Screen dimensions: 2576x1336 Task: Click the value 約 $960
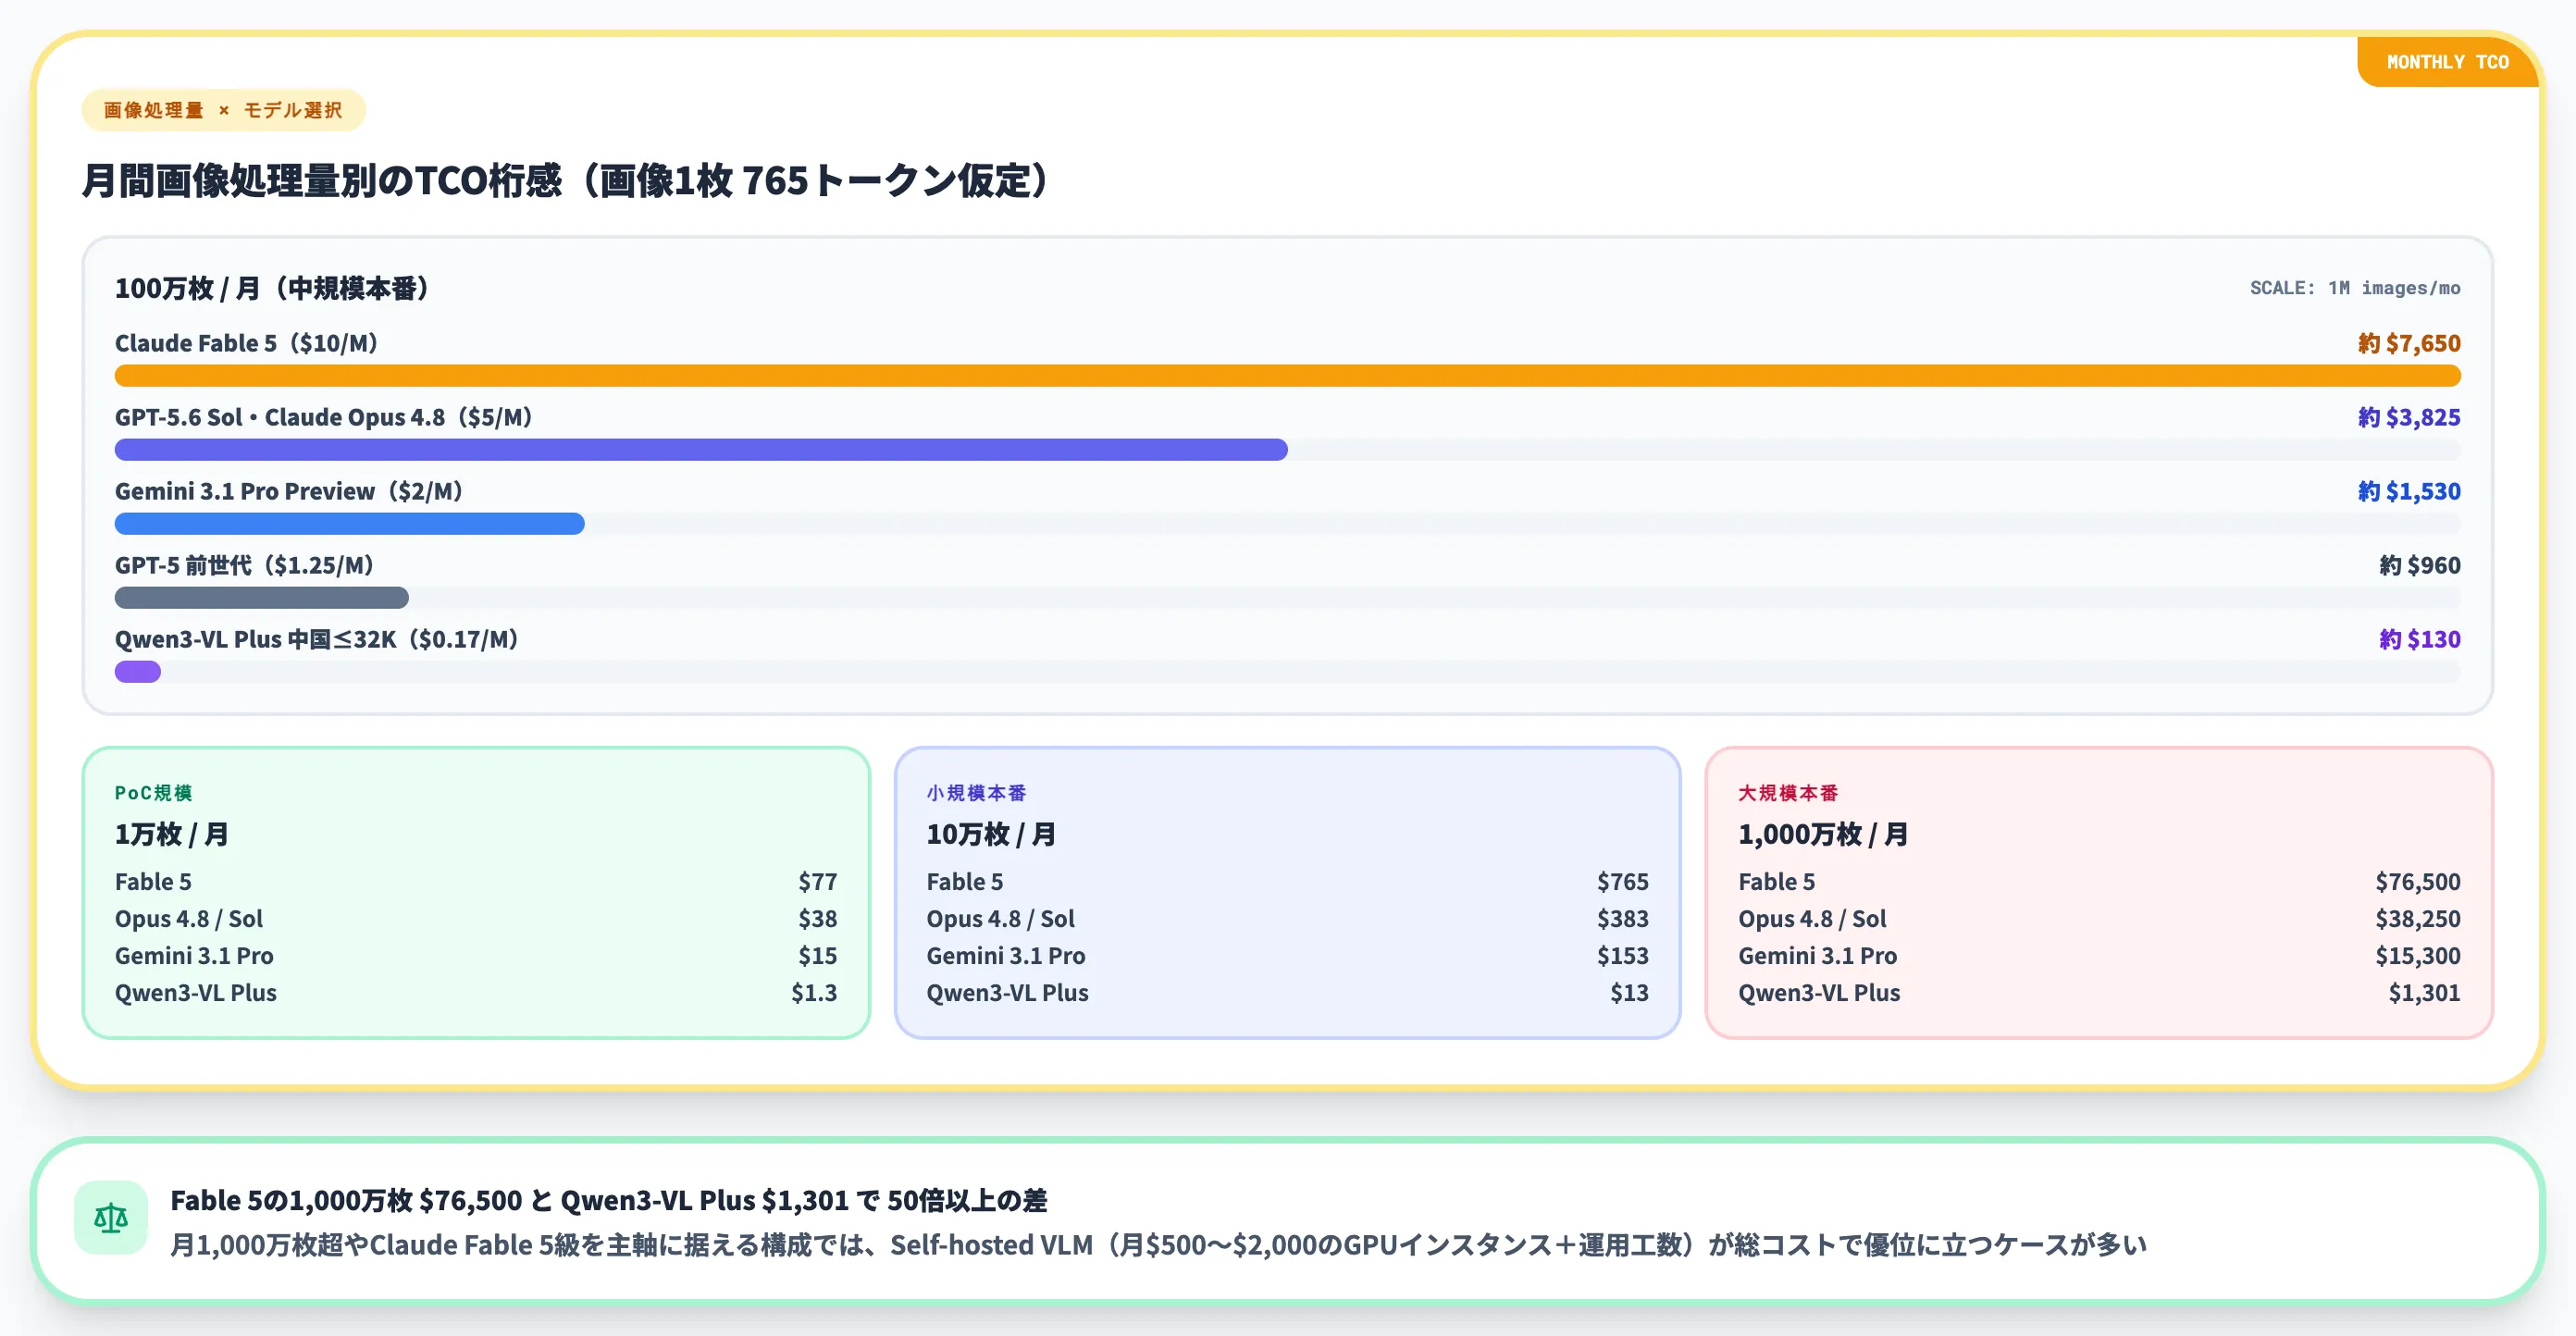click(2420, 565)
